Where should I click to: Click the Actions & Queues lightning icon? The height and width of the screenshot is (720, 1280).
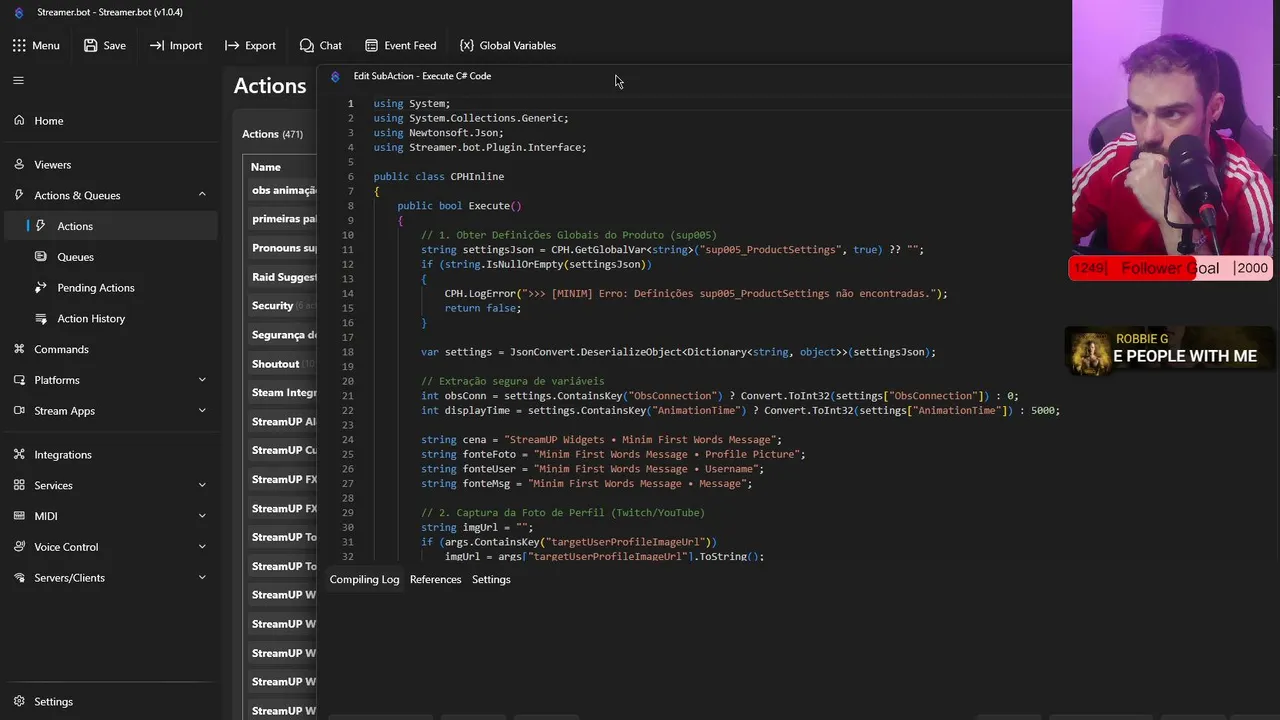pyautogui.click(x=19, y=195)
